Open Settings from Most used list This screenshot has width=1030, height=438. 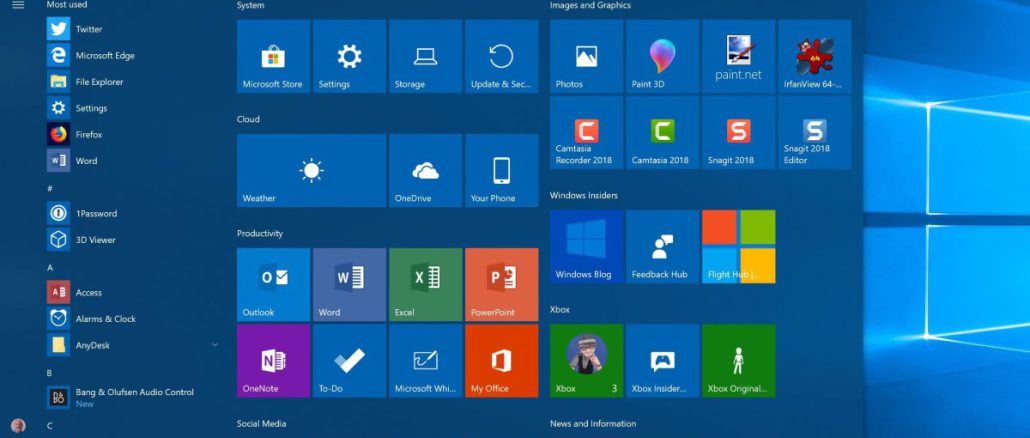[x=132, y=108]
